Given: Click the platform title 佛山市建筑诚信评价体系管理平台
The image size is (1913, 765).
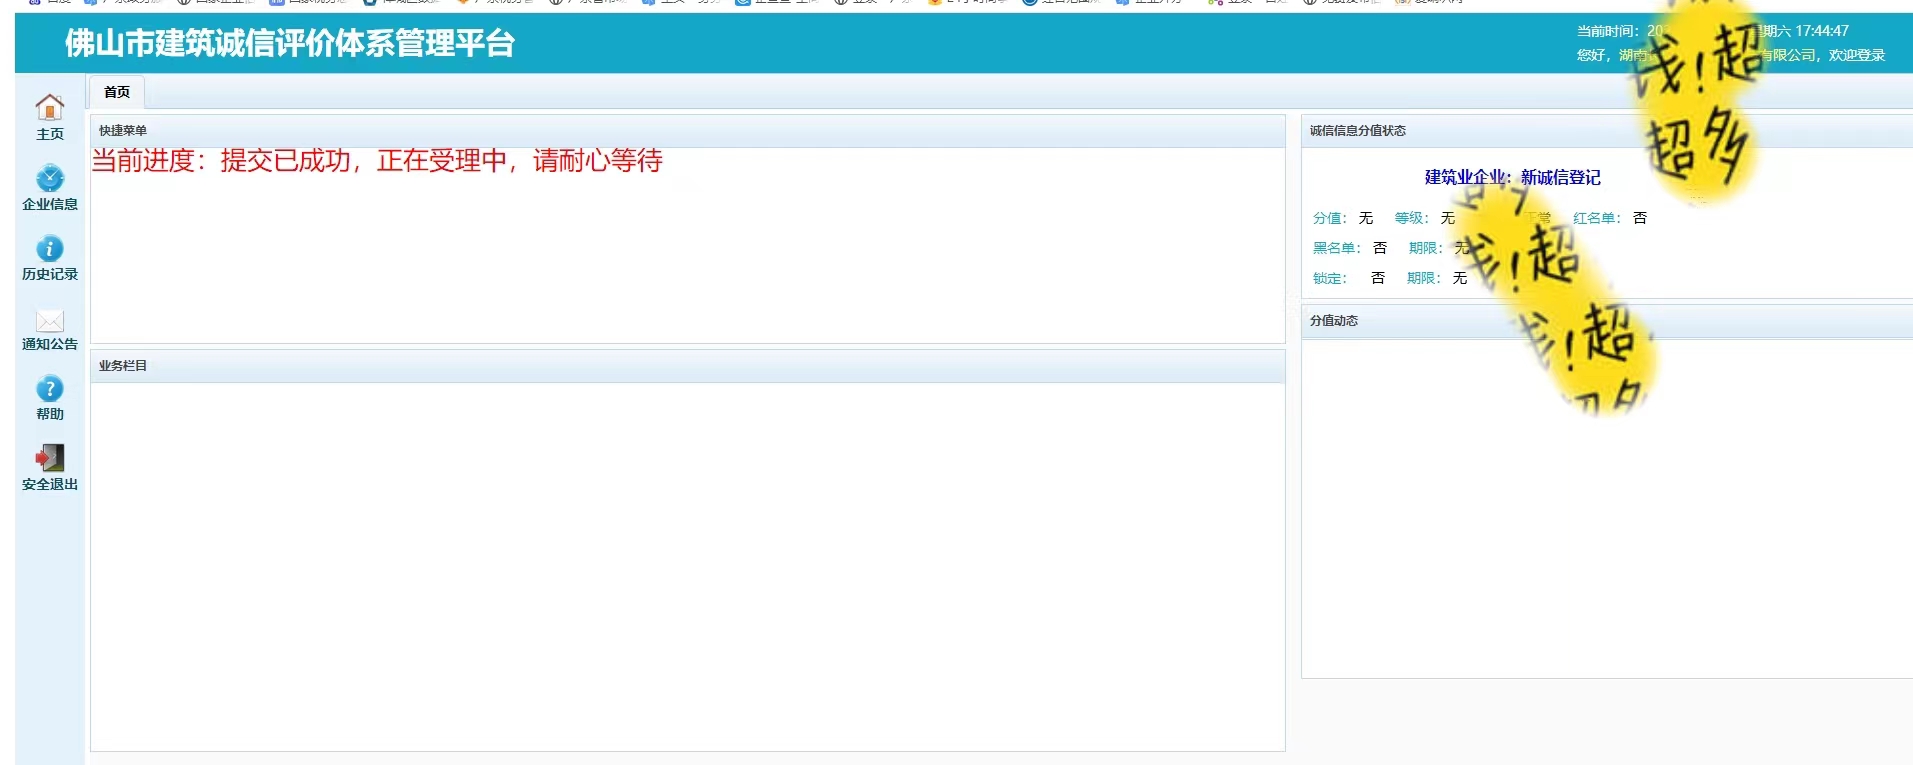Looking at the screenshot, I should coord(290,43).
